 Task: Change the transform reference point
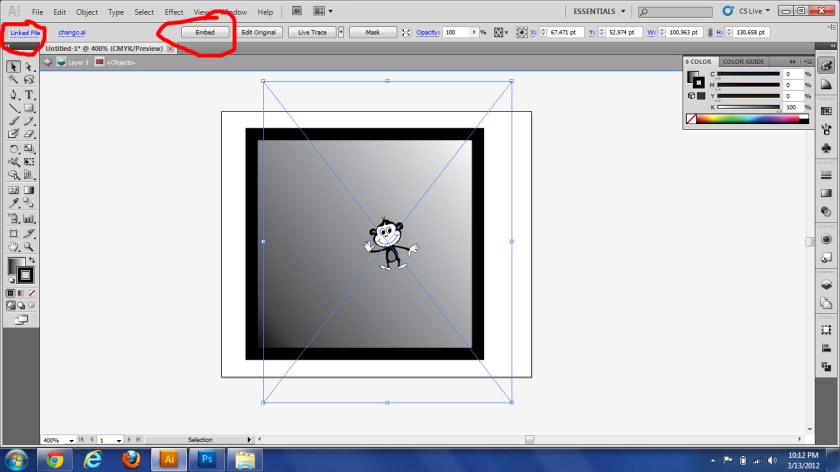[x=521, y=33]
